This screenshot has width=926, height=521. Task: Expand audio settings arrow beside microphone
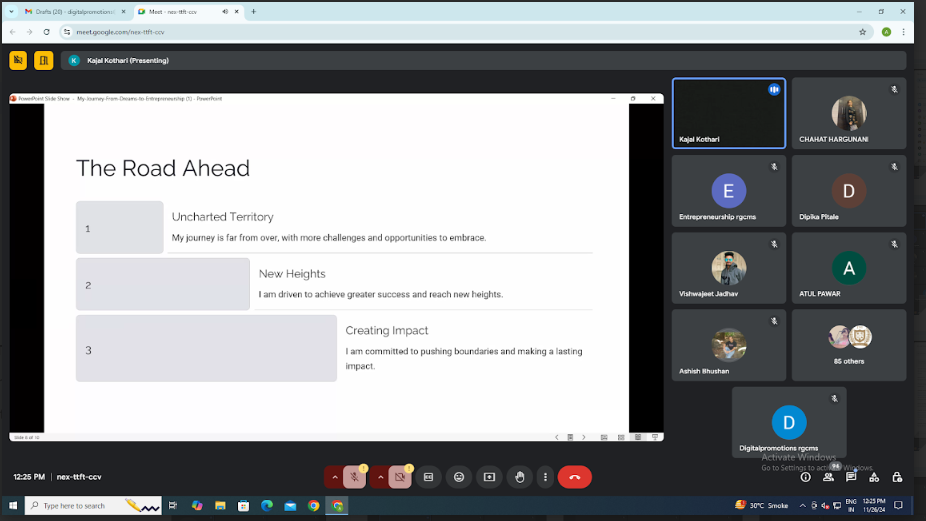333,478
